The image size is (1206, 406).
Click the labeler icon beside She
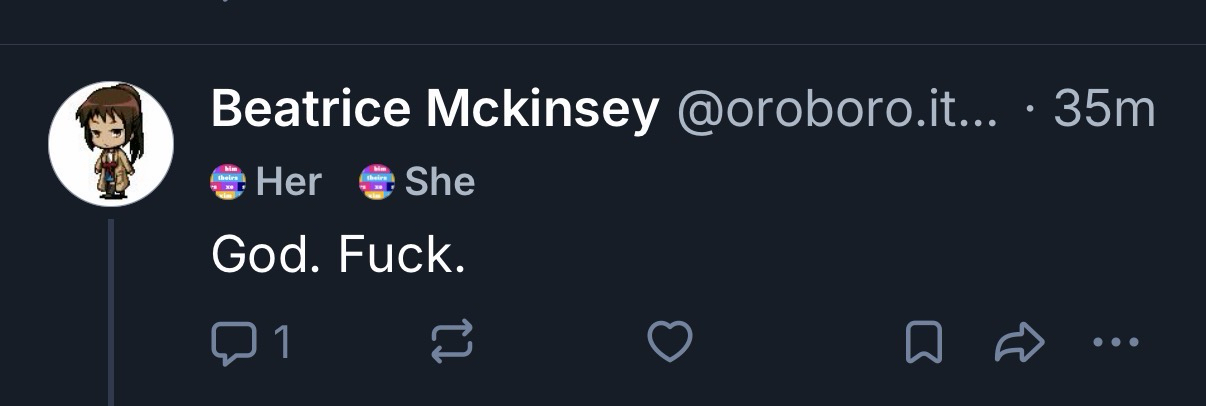(378, 182)
